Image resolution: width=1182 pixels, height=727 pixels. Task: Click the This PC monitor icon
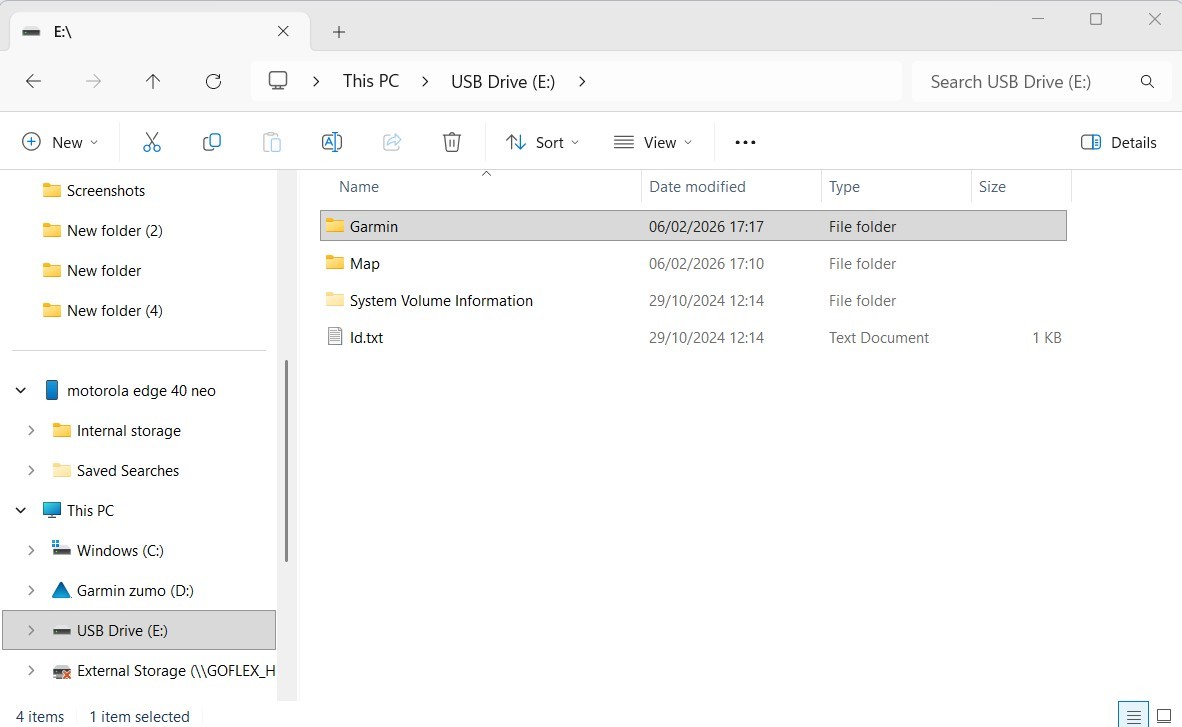[51, 511]
